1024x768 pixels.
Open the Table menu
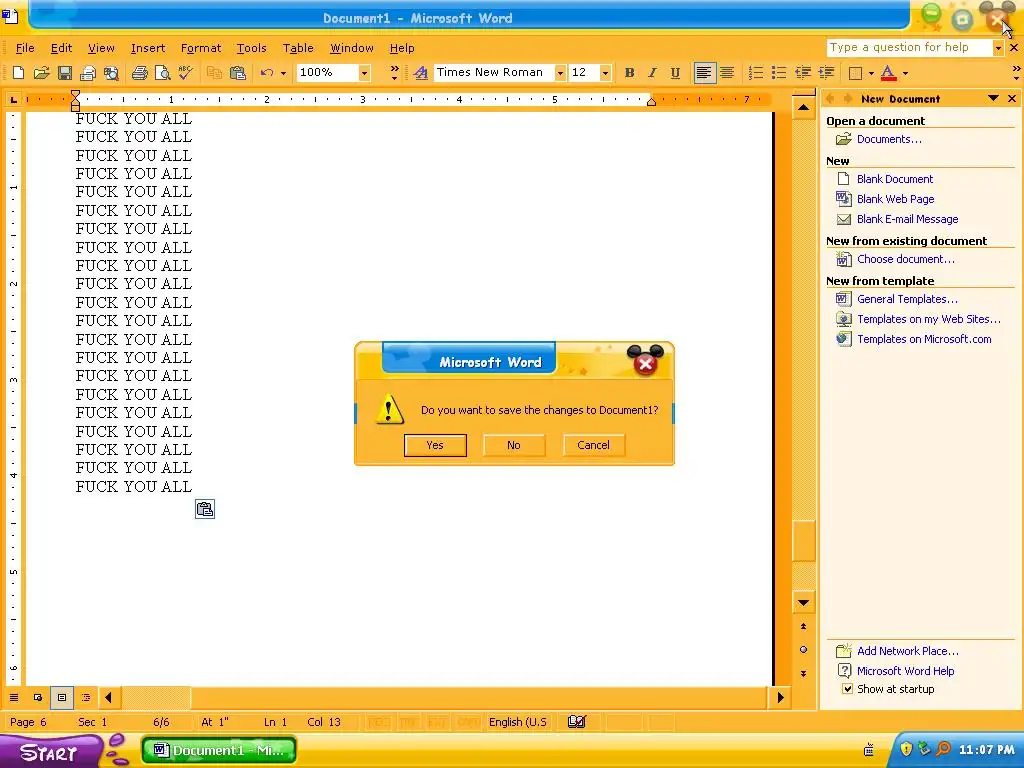[x=298, y=48]
